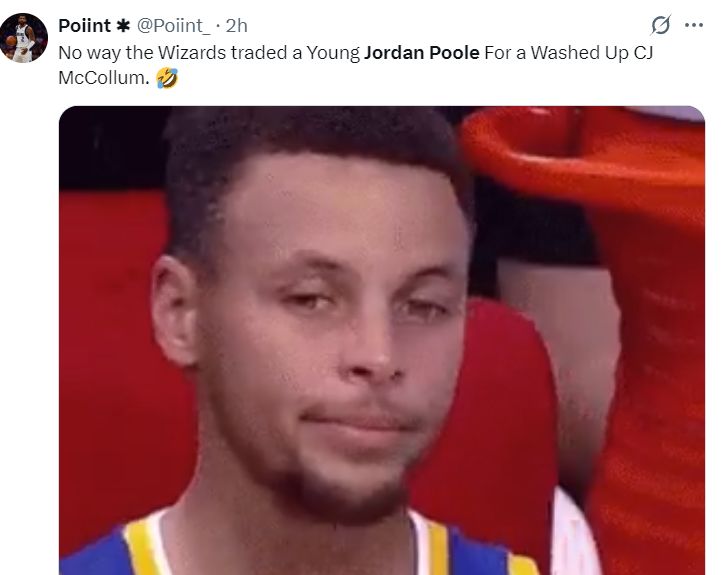Open the three-dot more options menu
The width and height of the screenshot is (723, 575).
[694, 25]
